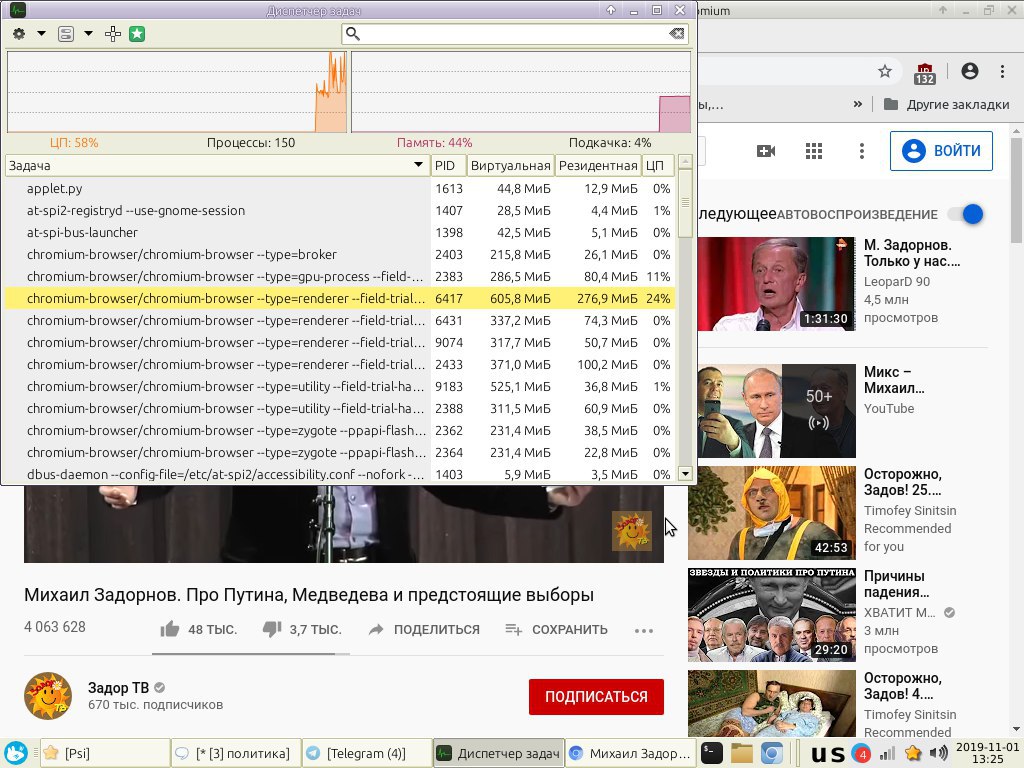
Task: Click the ПОДПИСАТЬСЯ subscribe button
Action: pos(596,697)
